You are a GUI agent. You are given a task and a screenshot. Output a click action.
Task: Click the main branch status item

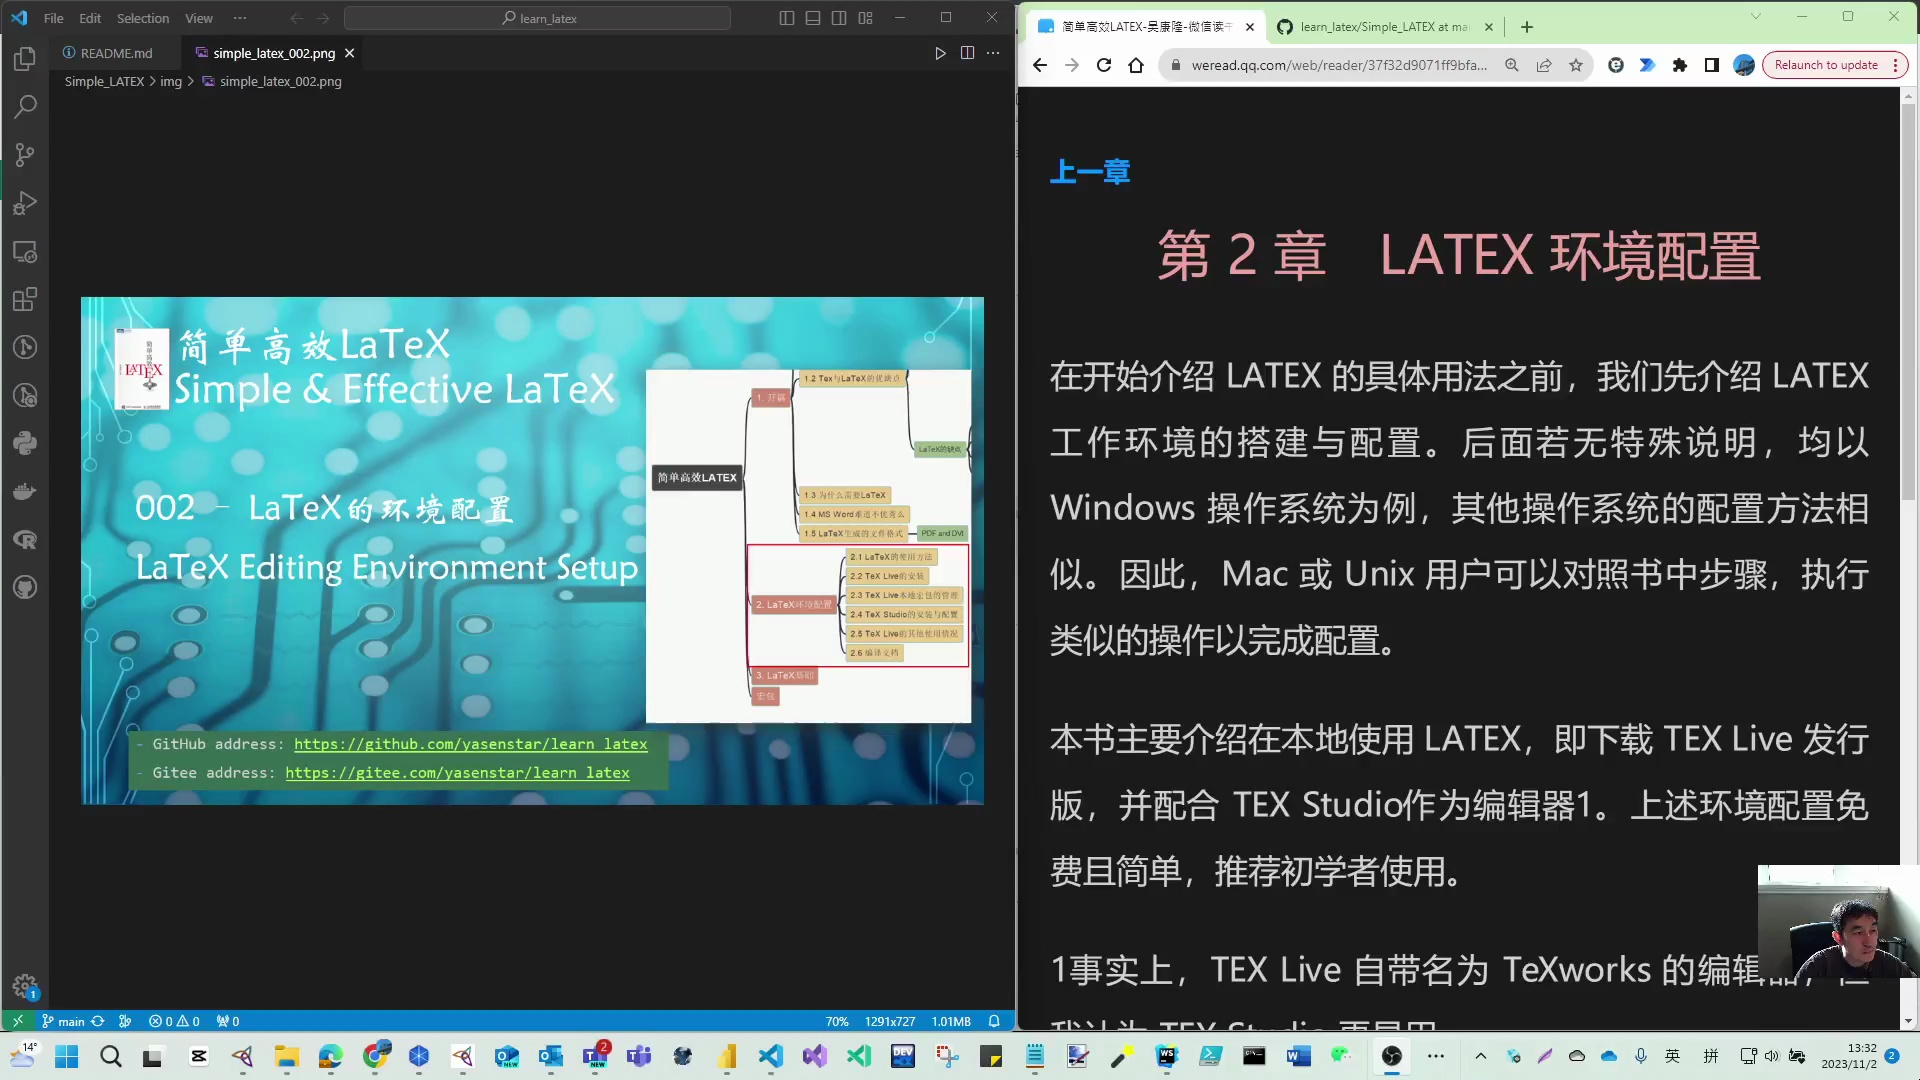[x=63, y=1021]
